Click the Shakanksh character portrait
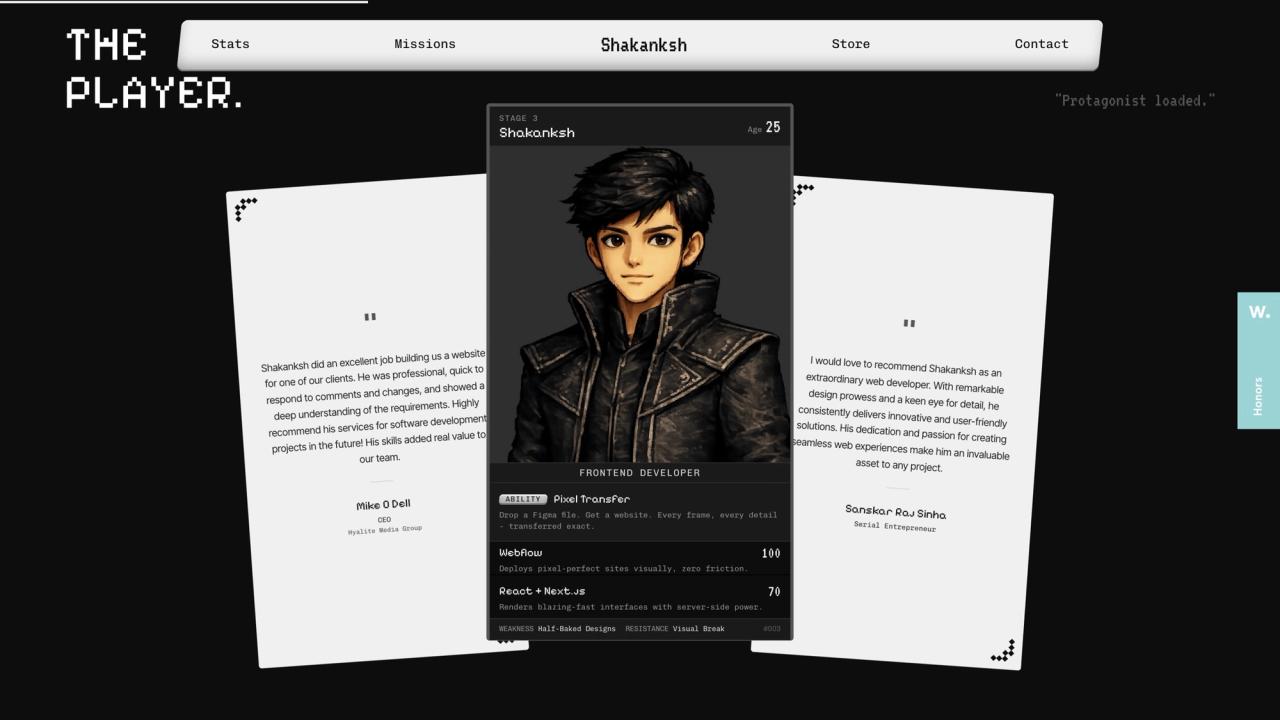 (640, 304)
